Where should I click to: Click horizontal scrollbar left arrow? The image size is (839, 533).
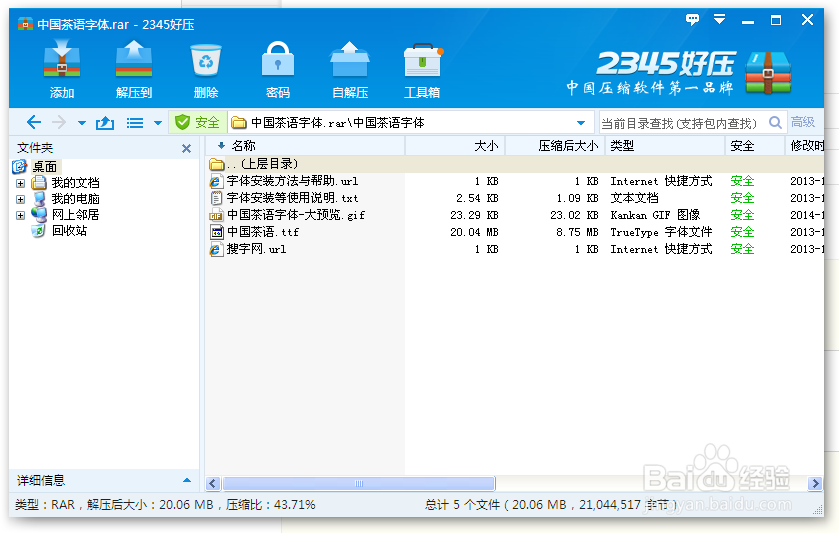pyautogui.click(x=213, y=484)
